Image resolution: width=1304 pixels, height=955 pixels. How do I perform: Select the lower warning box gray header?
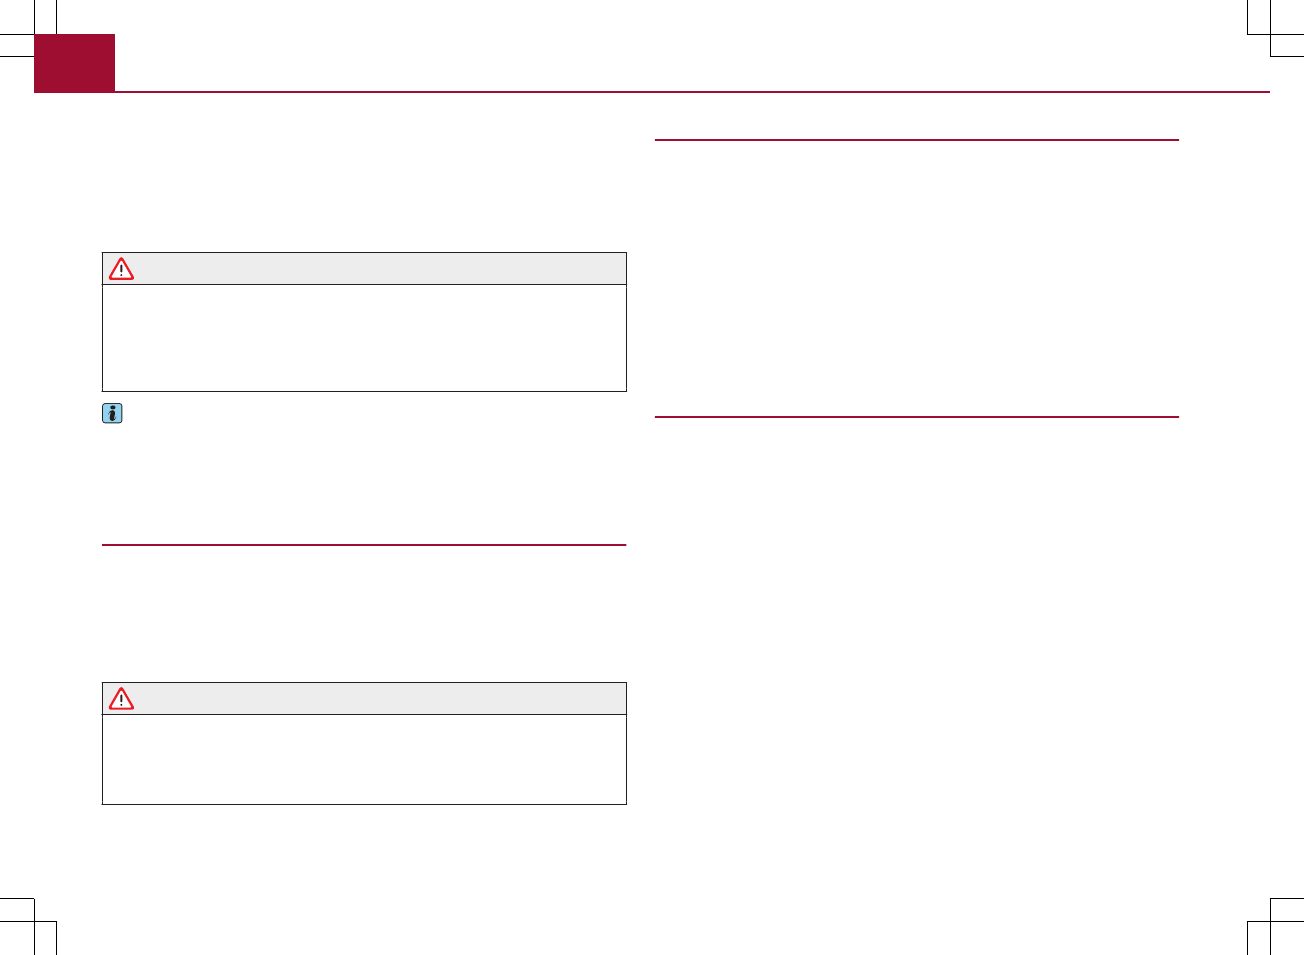(x=380, y=699)
